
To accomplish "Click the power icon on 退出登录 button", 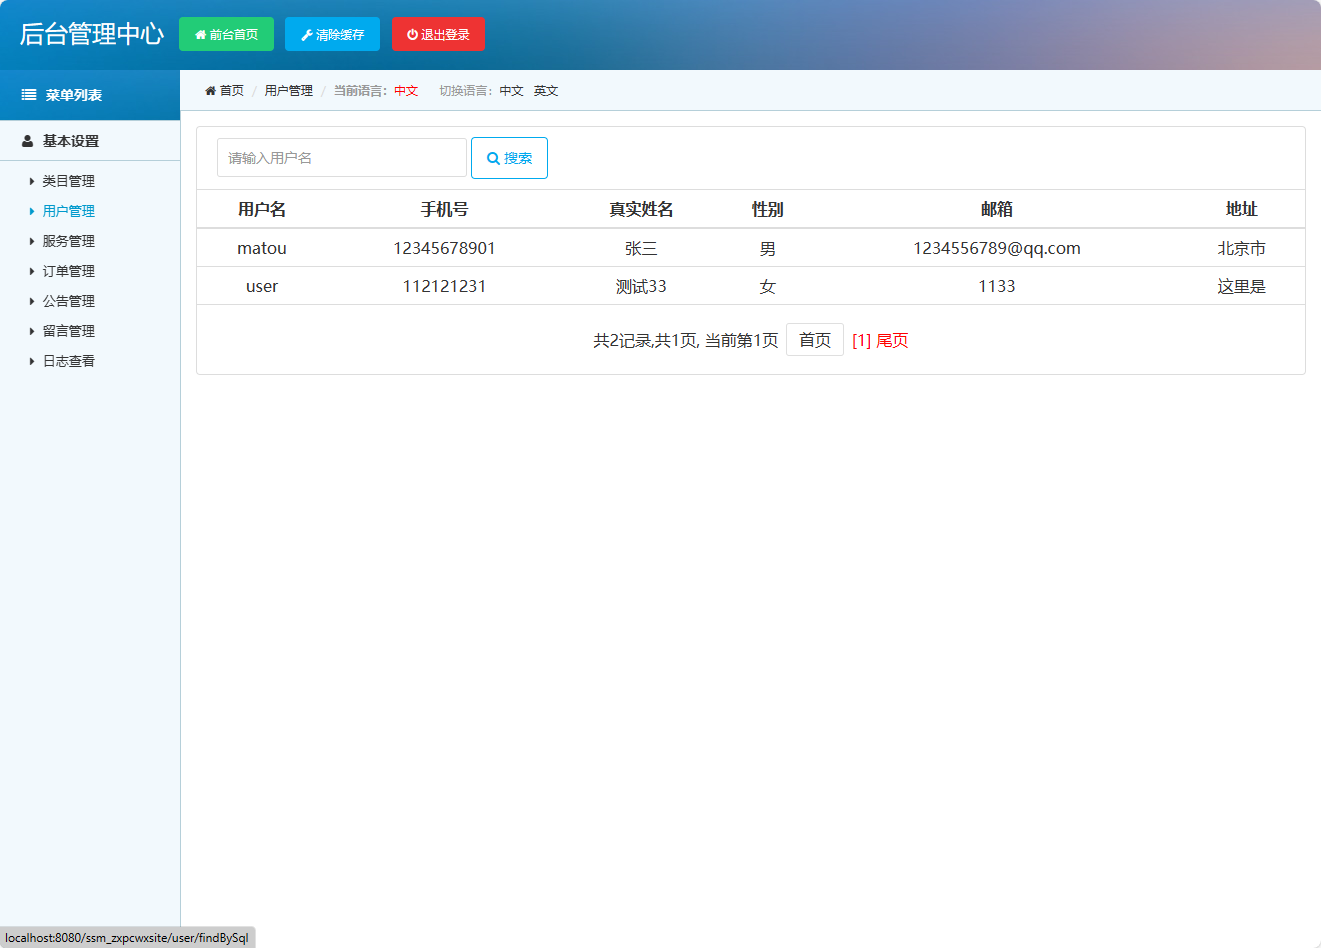I will coord(412,33).
